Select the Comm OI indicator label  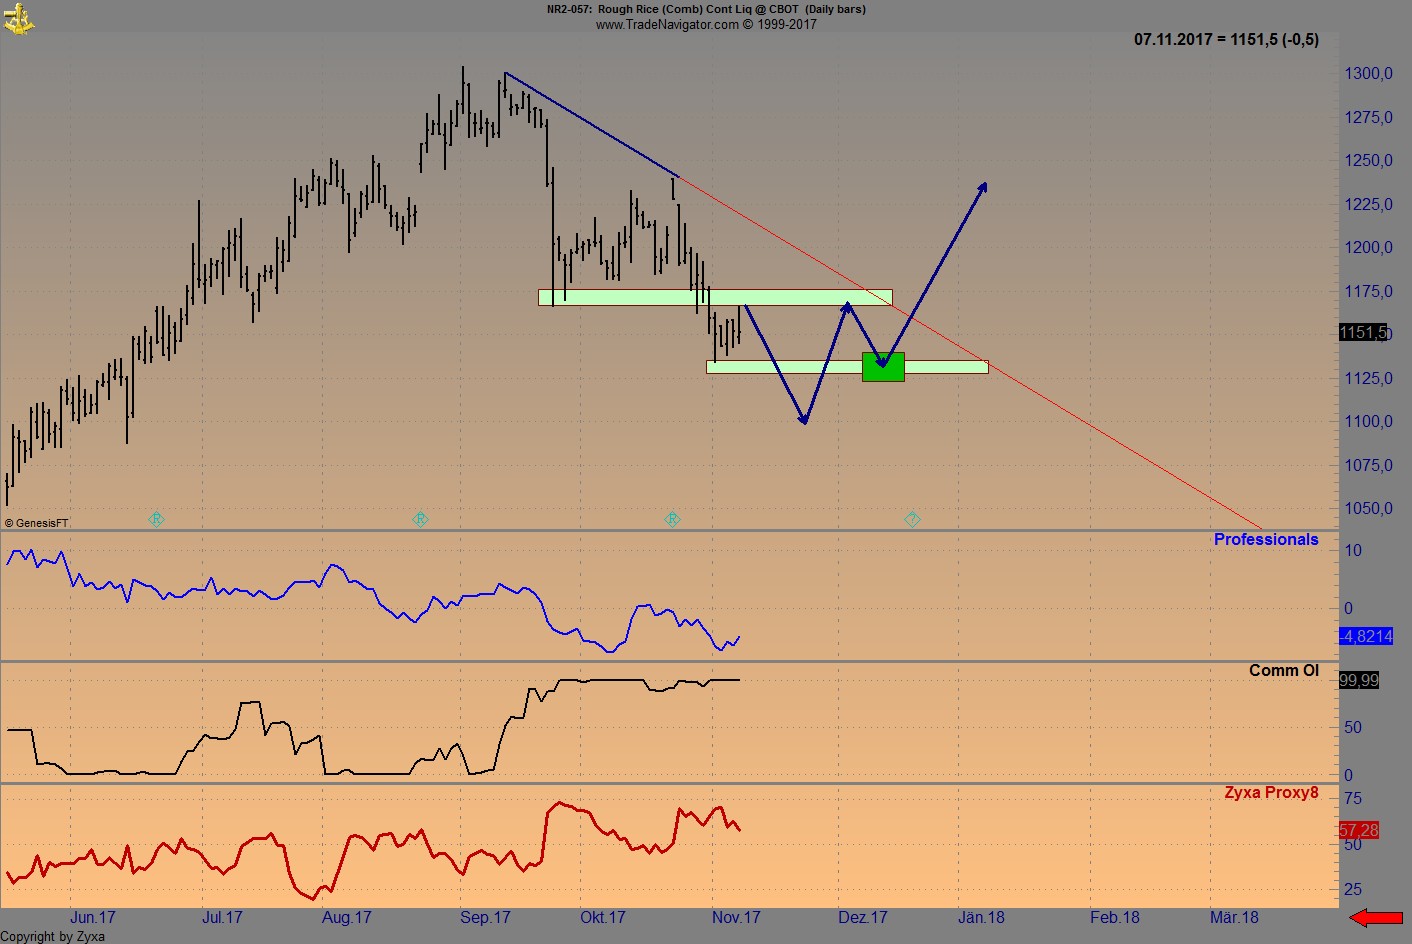tap(1284, 671)
